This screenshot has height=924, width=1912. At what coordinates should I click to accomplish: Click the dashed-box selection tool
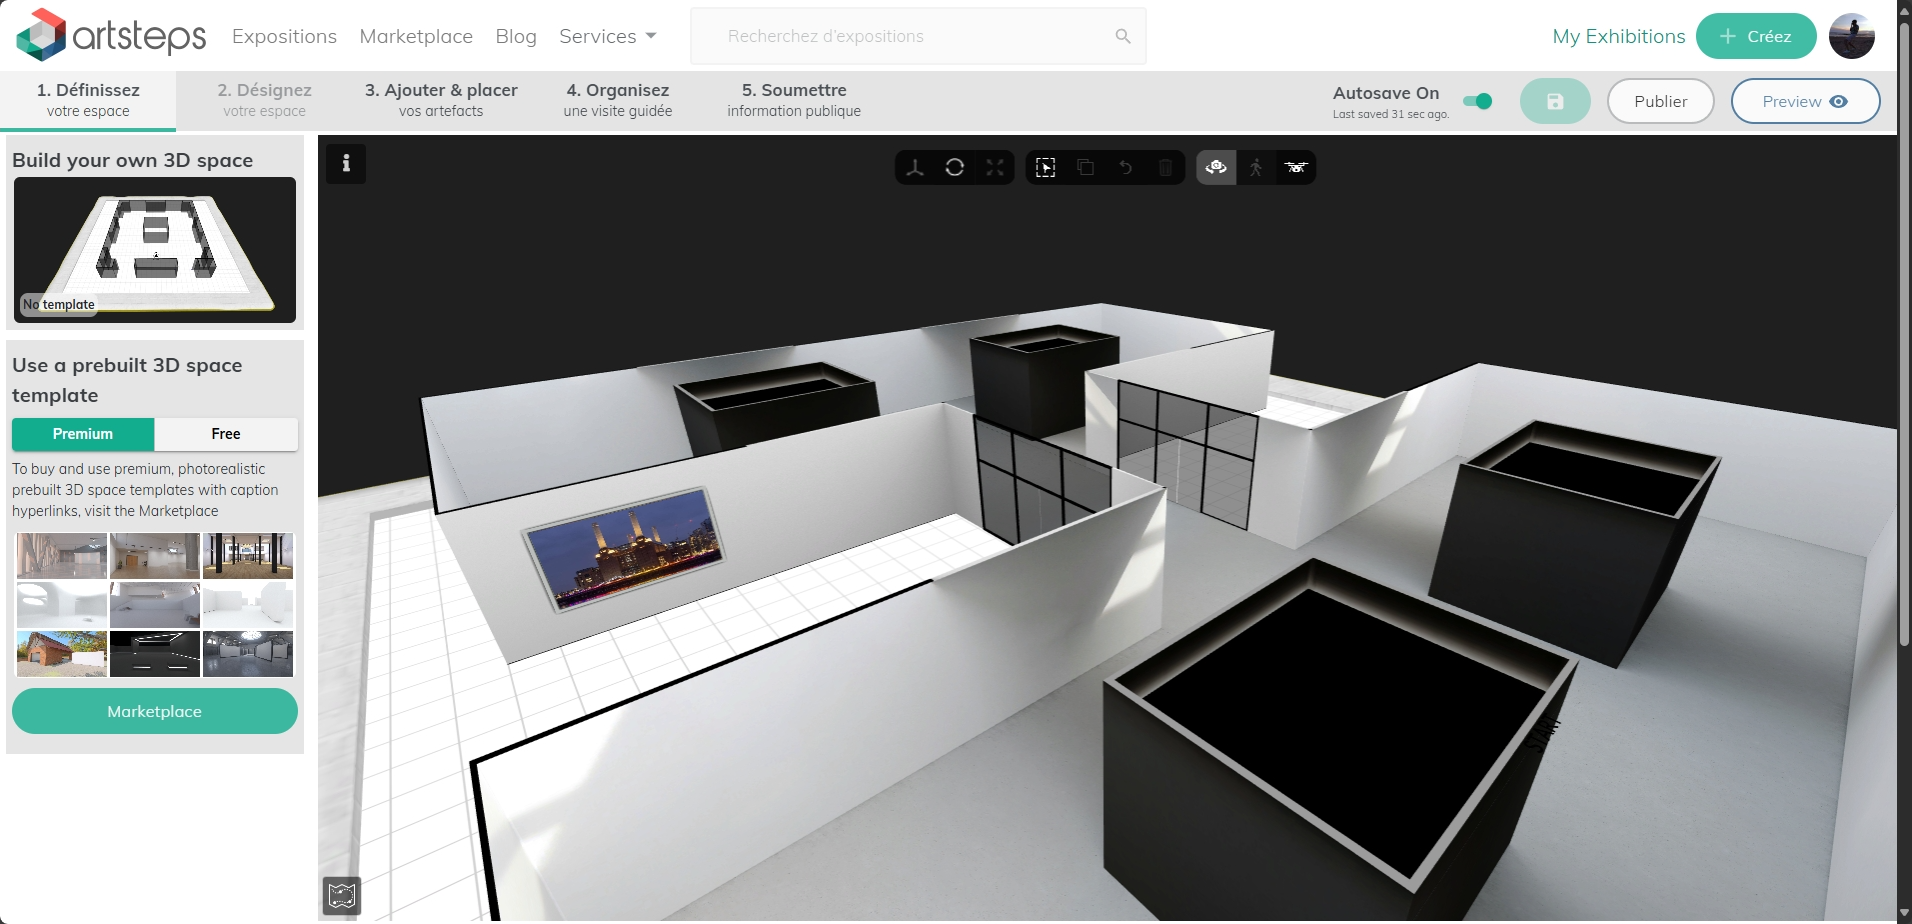1045,167
